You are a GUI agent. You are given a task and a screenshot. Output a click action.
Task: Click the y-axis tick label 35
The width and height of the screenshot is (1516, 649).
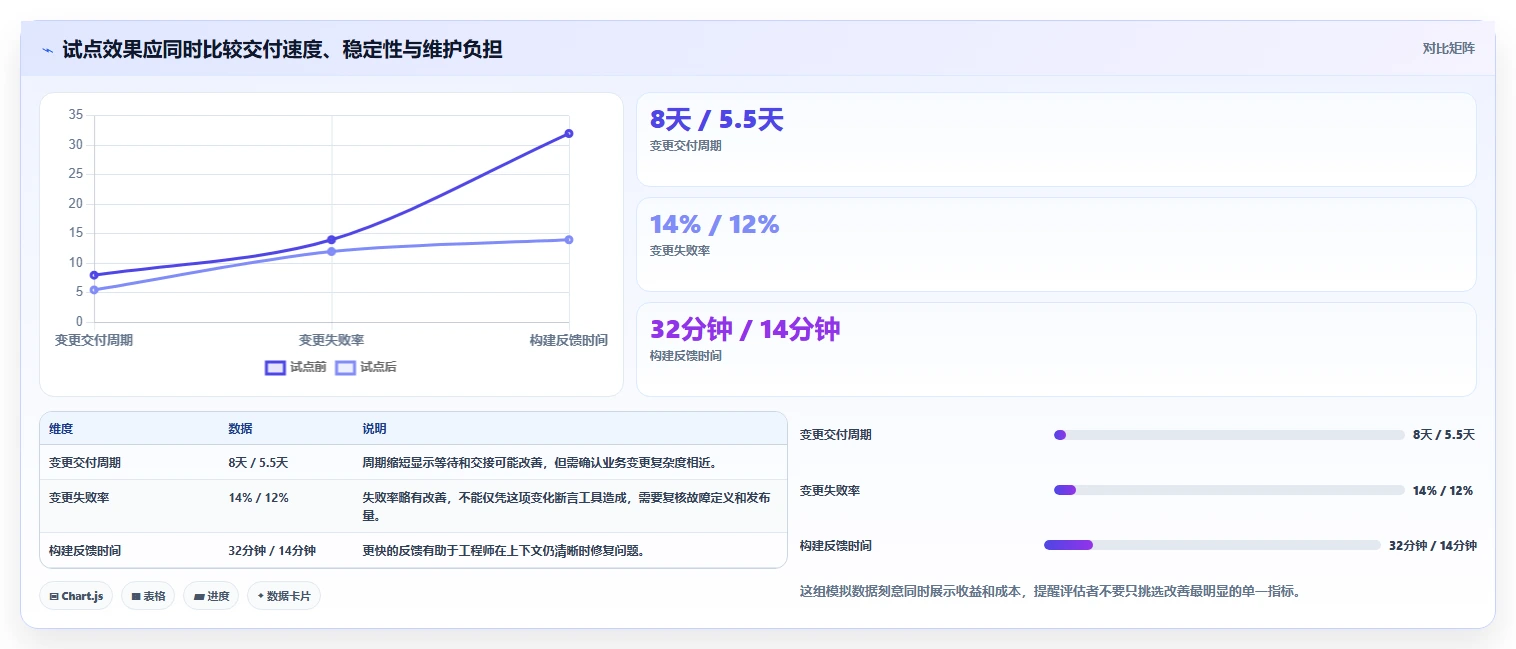tap(76, 115)
